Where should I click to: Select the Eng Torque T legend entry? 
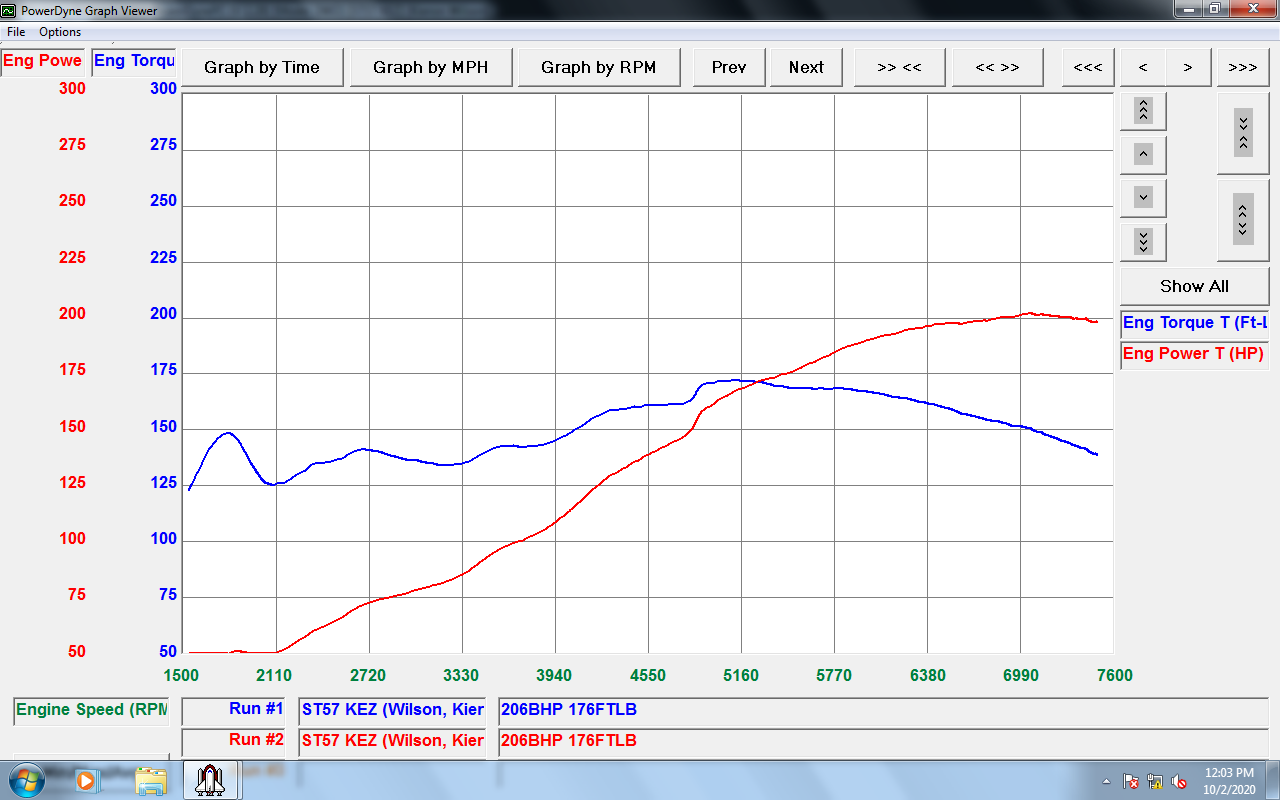[1194, 323]
